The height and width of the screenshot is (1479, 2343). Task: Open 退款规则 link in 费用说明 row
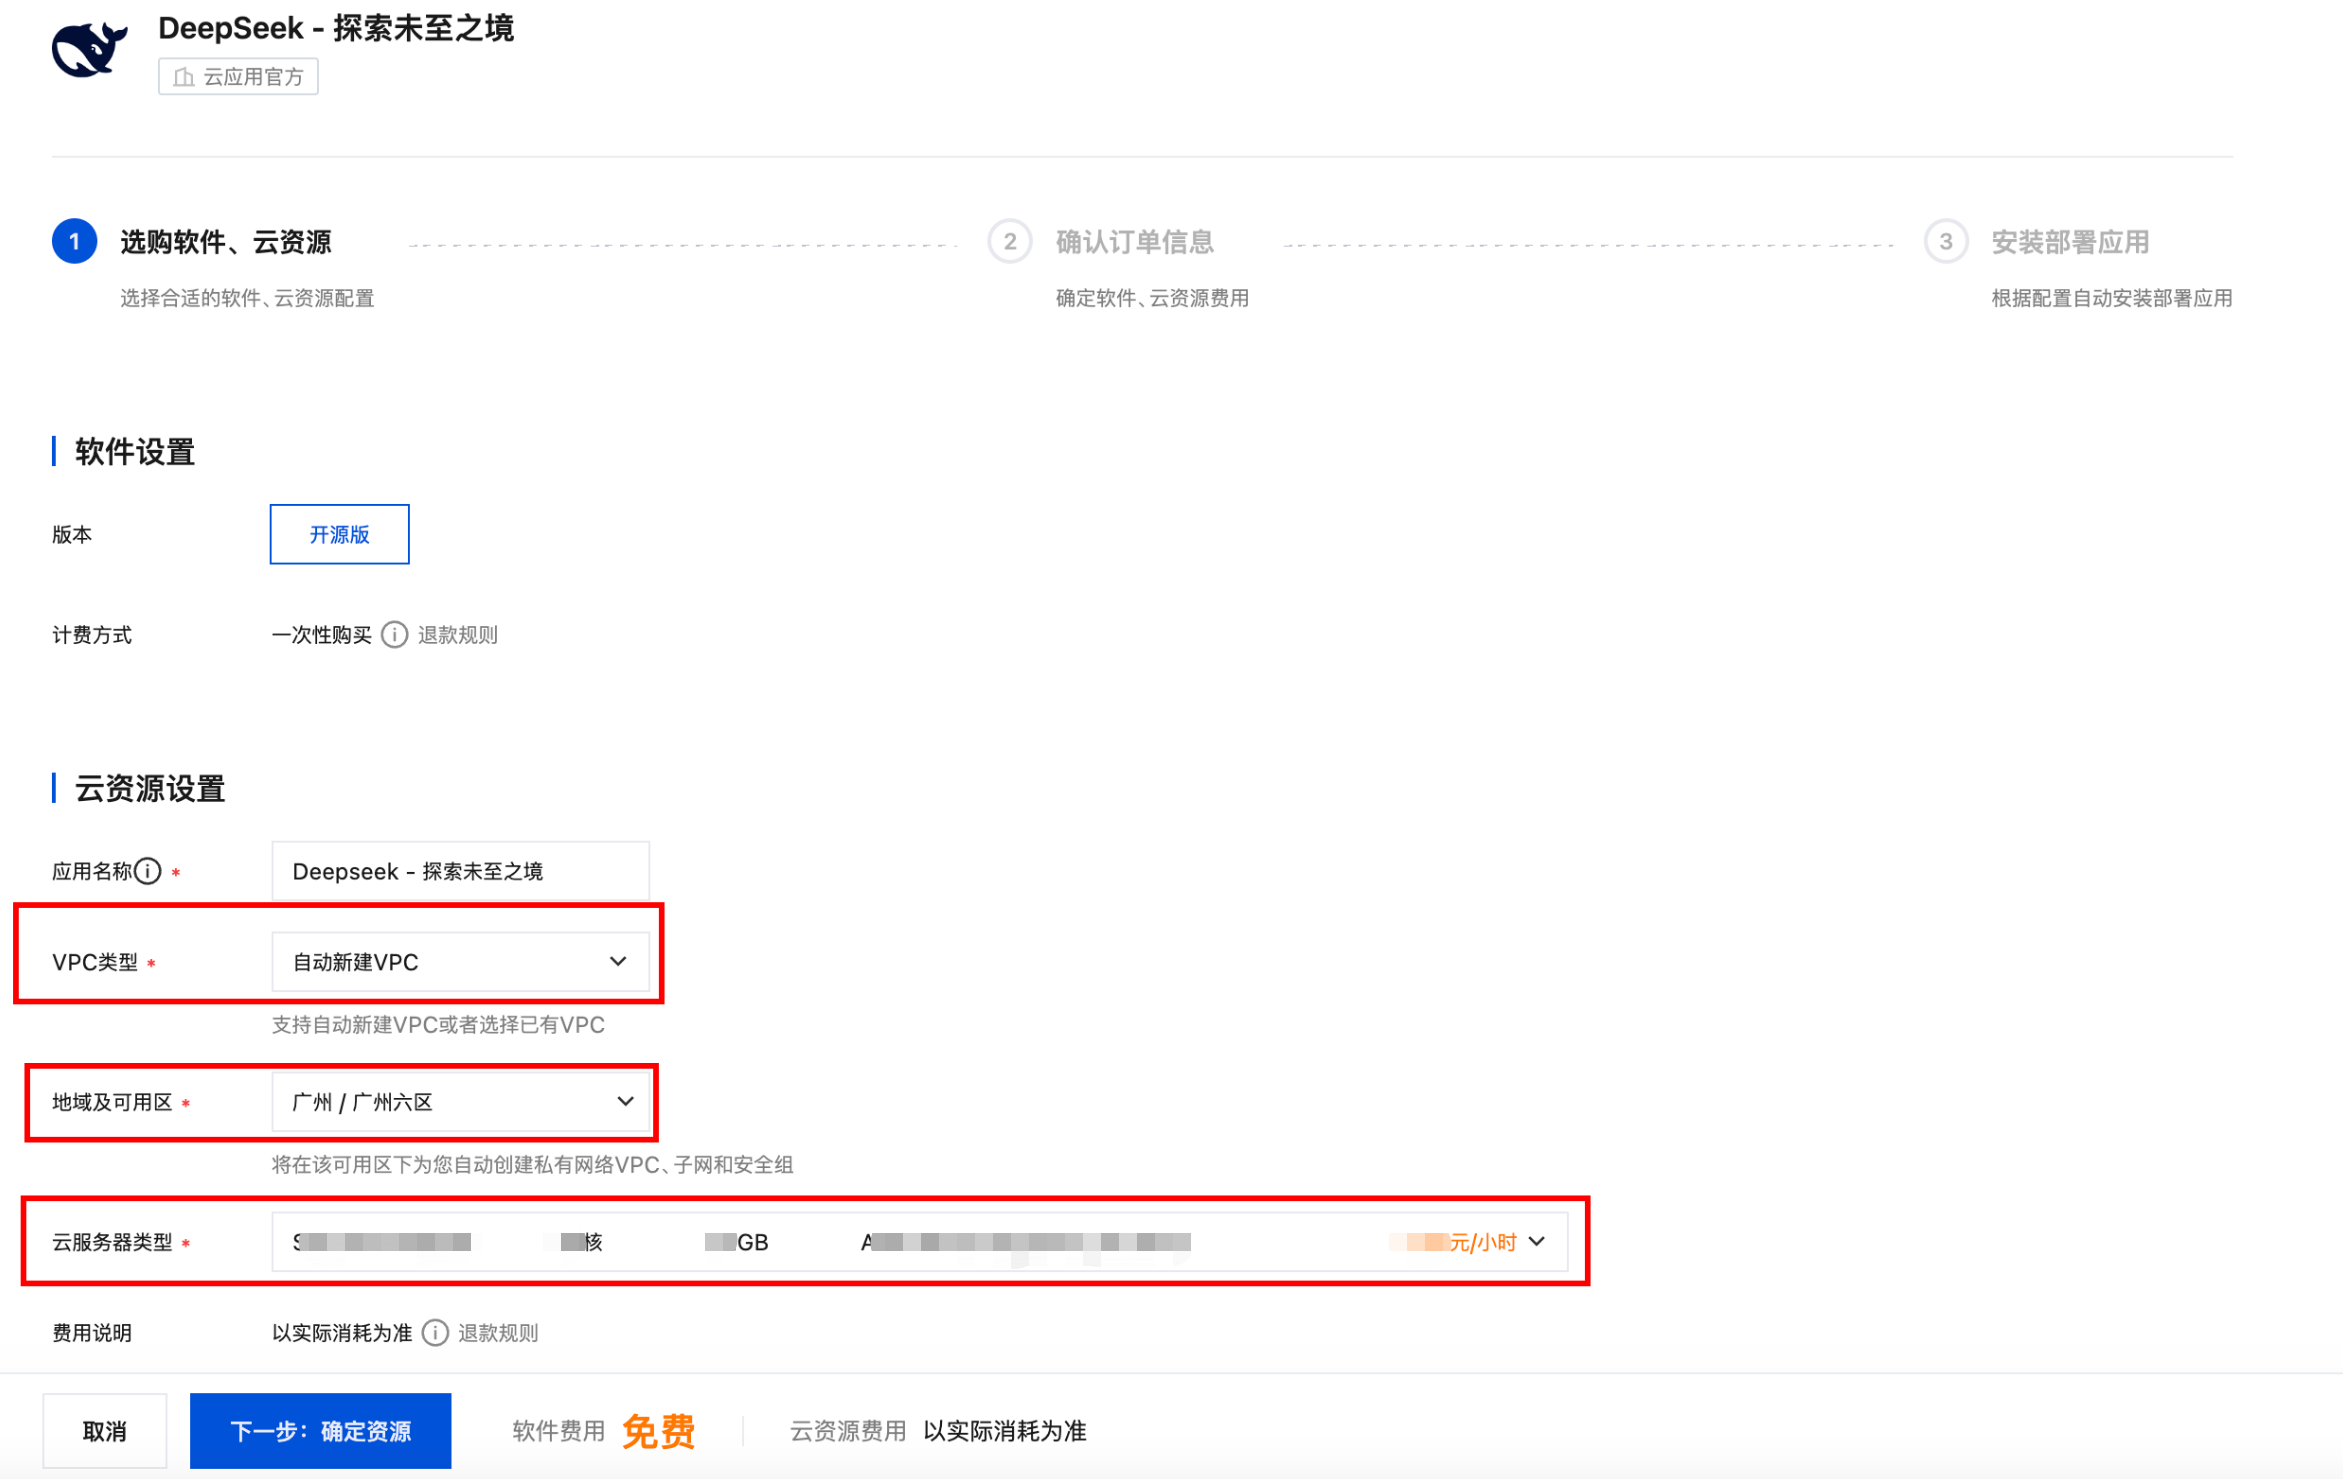[x=498, y=1333]
